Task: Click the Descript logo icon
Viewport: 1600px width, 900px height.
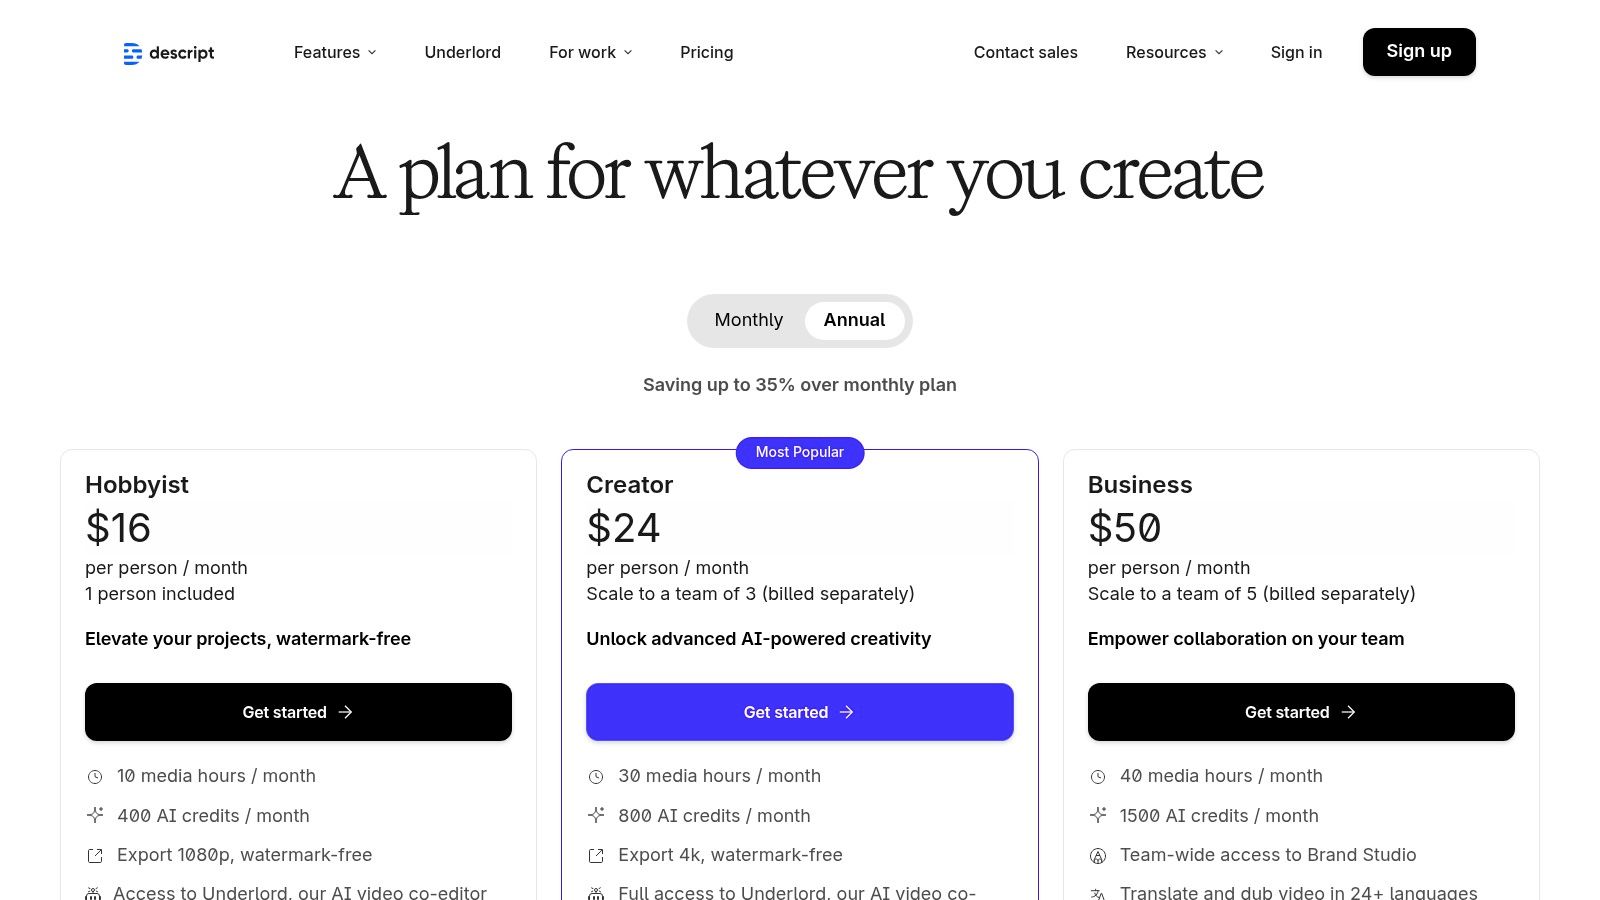Action: (x=132, y=53)
